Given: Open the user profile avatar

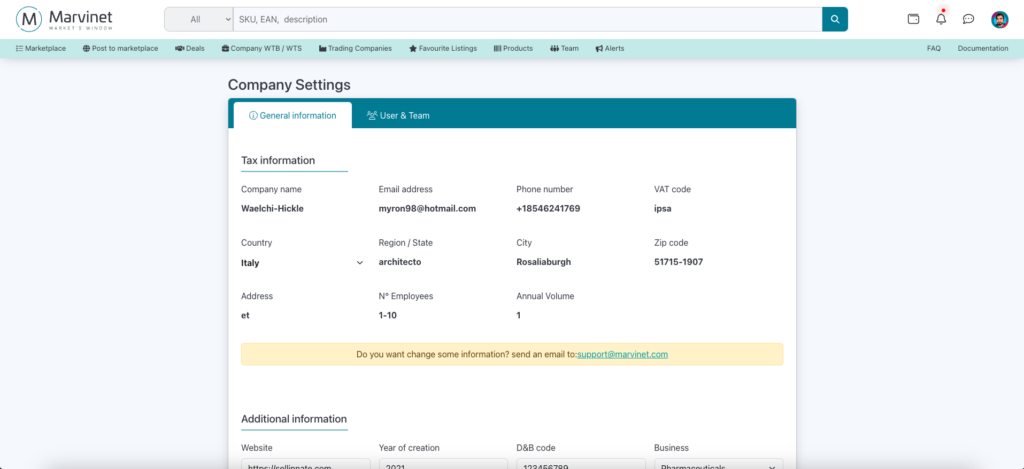Looking at the screenshot, I should [x=999, y=19].
